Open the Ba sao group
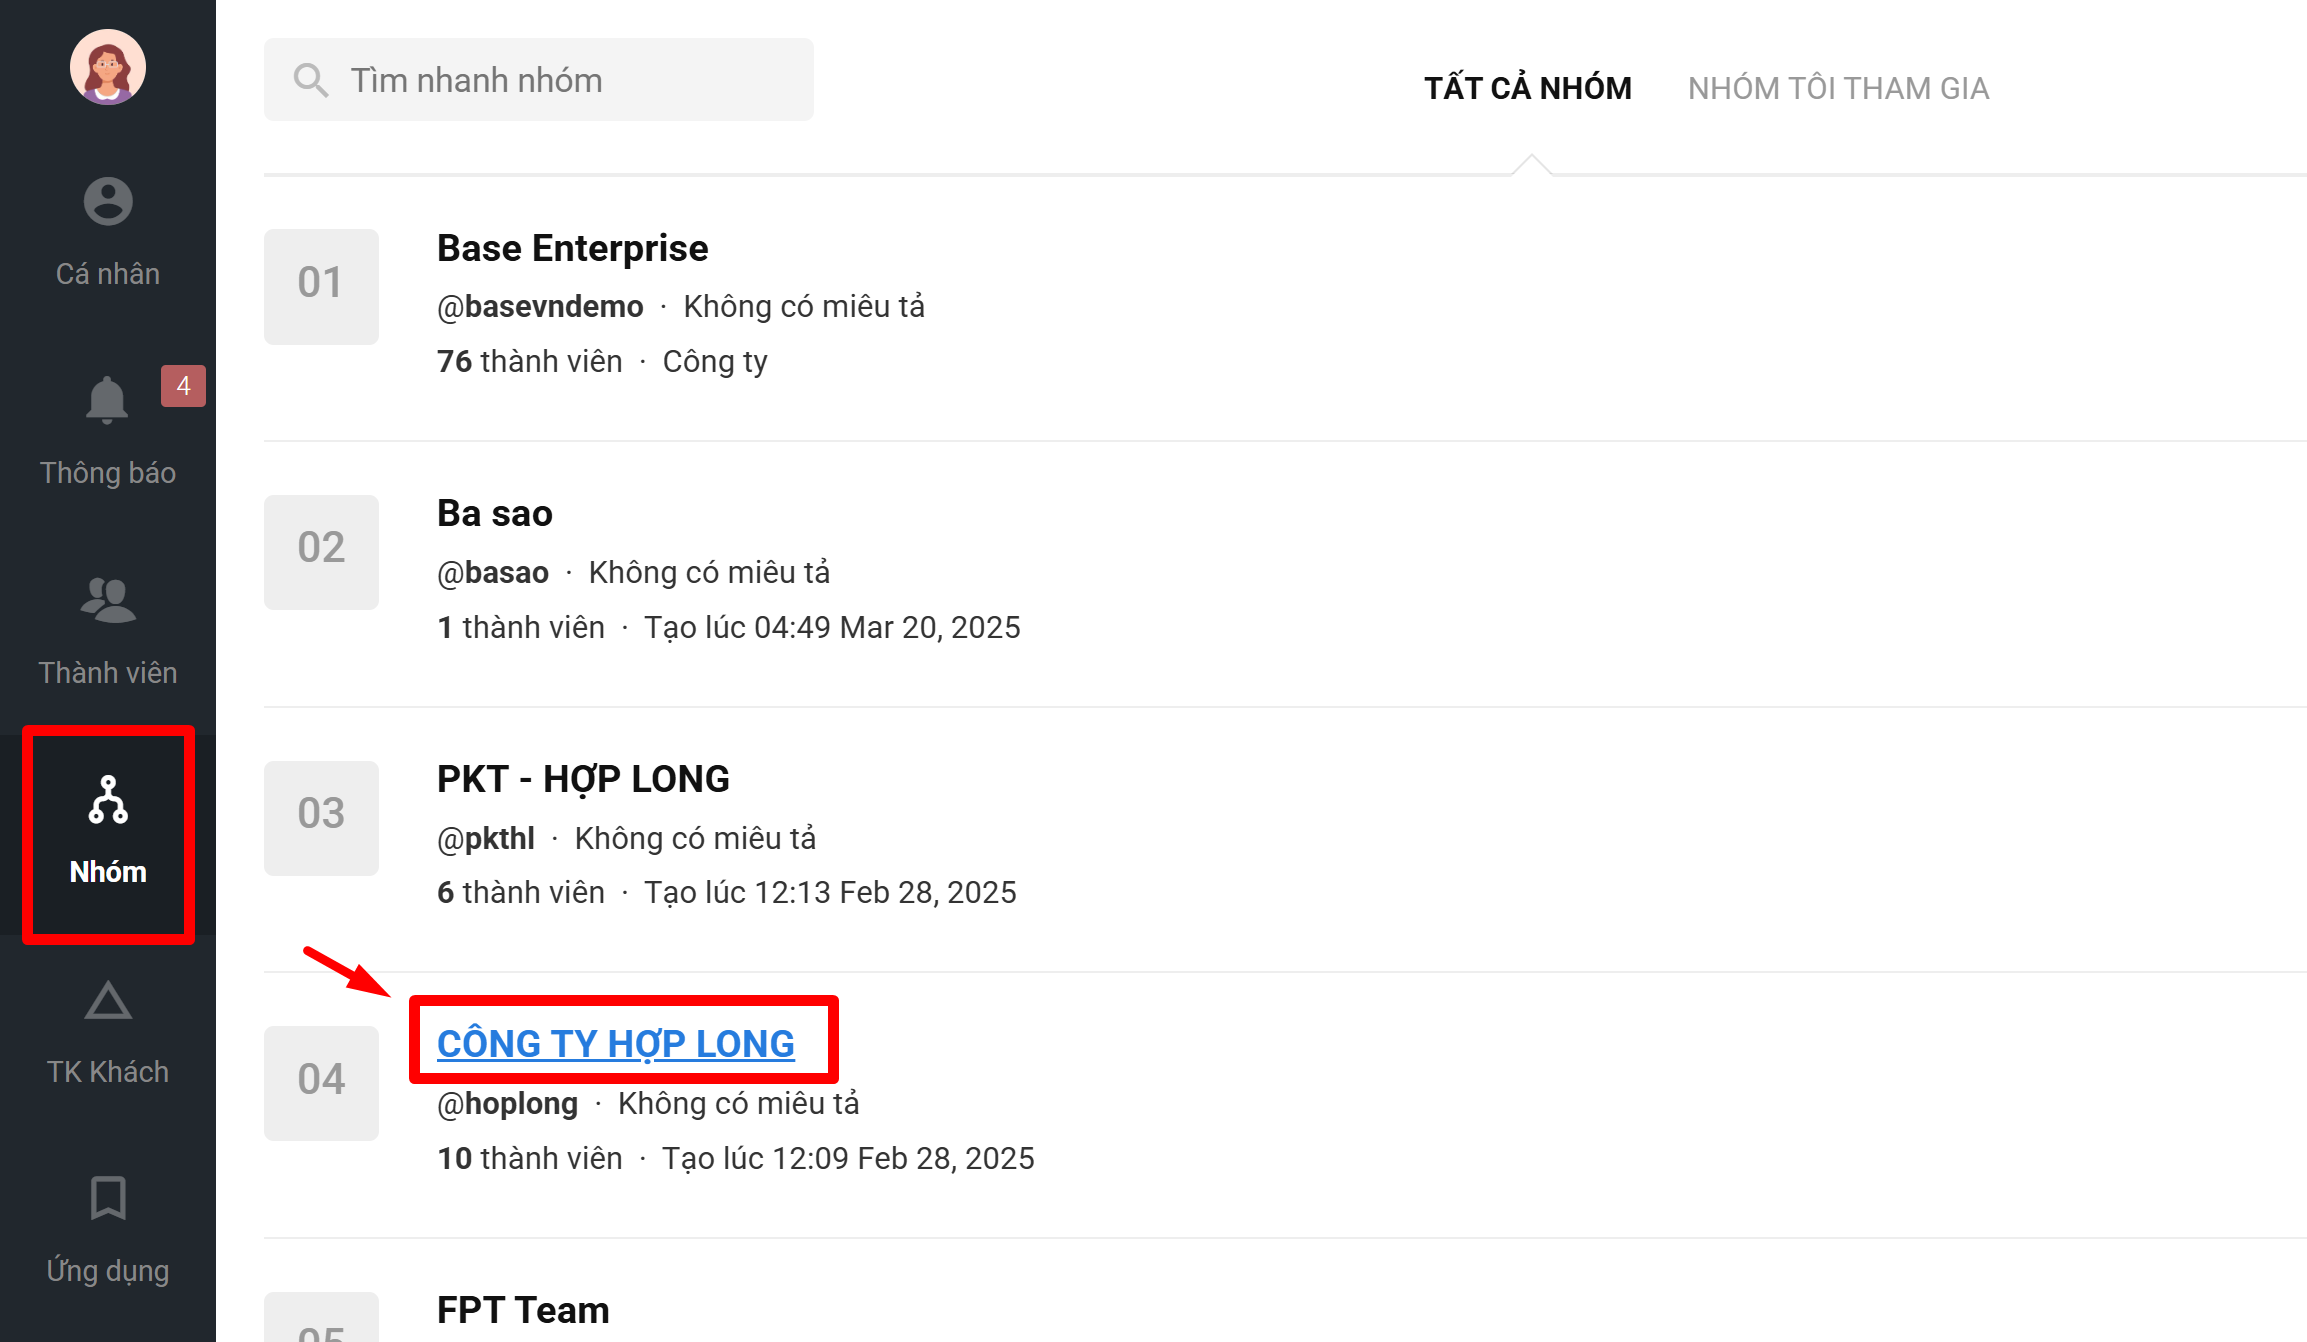Screen dimensions: 2307x1342 tap(494, 513)
